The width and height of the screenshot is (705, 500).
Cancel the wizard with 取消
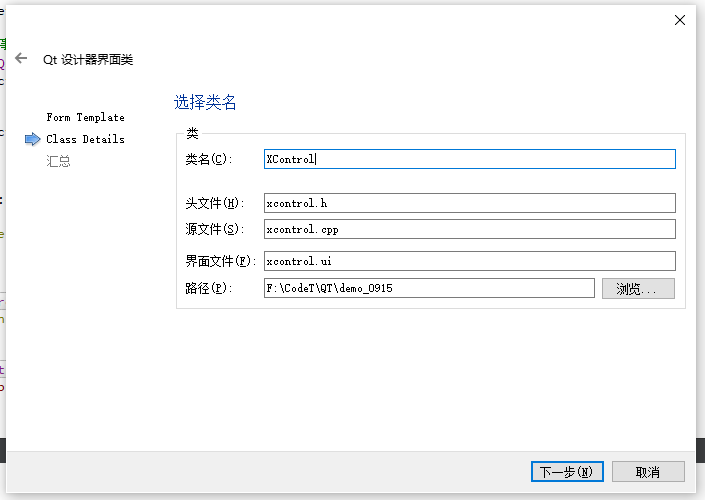(648, 472)
